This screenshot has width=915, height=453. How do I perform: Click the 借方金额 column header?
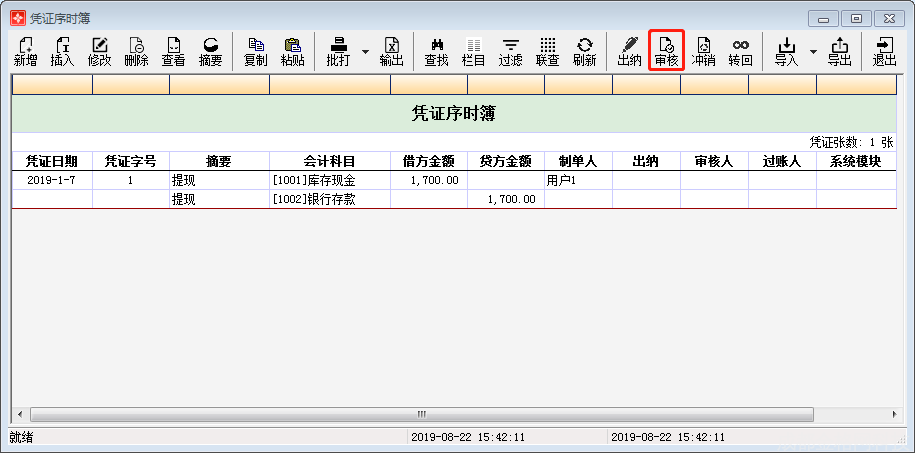pos(429,161)
